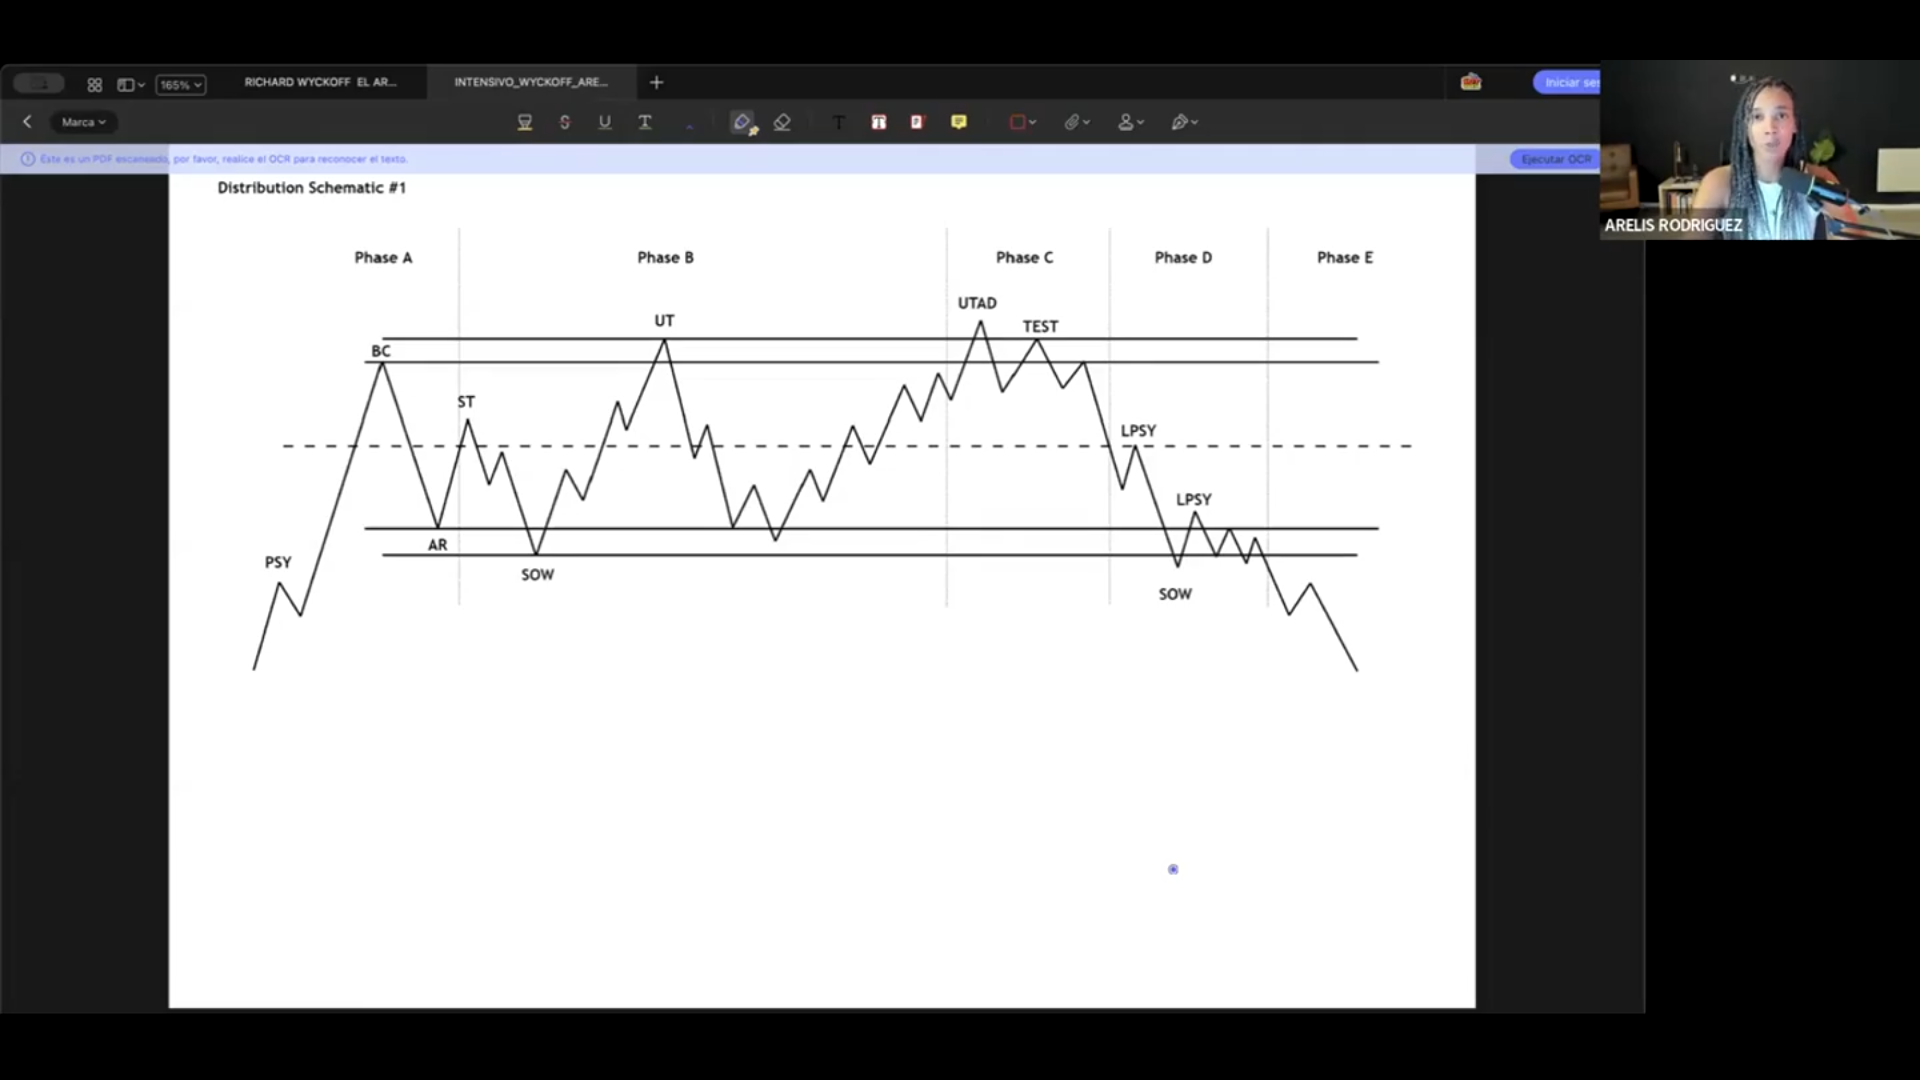Switch to RICHARD WYCKOFF EL AR... tab

[320, 82]
